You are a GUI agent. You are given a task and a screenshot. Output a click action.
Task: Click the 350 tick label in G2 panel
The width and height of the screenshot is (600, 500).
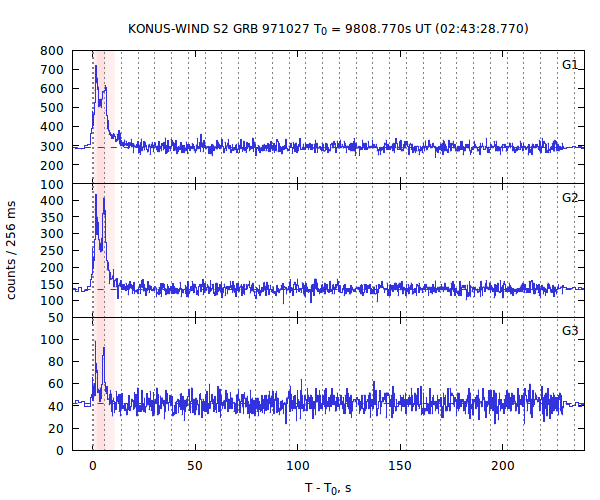point(52,217)
